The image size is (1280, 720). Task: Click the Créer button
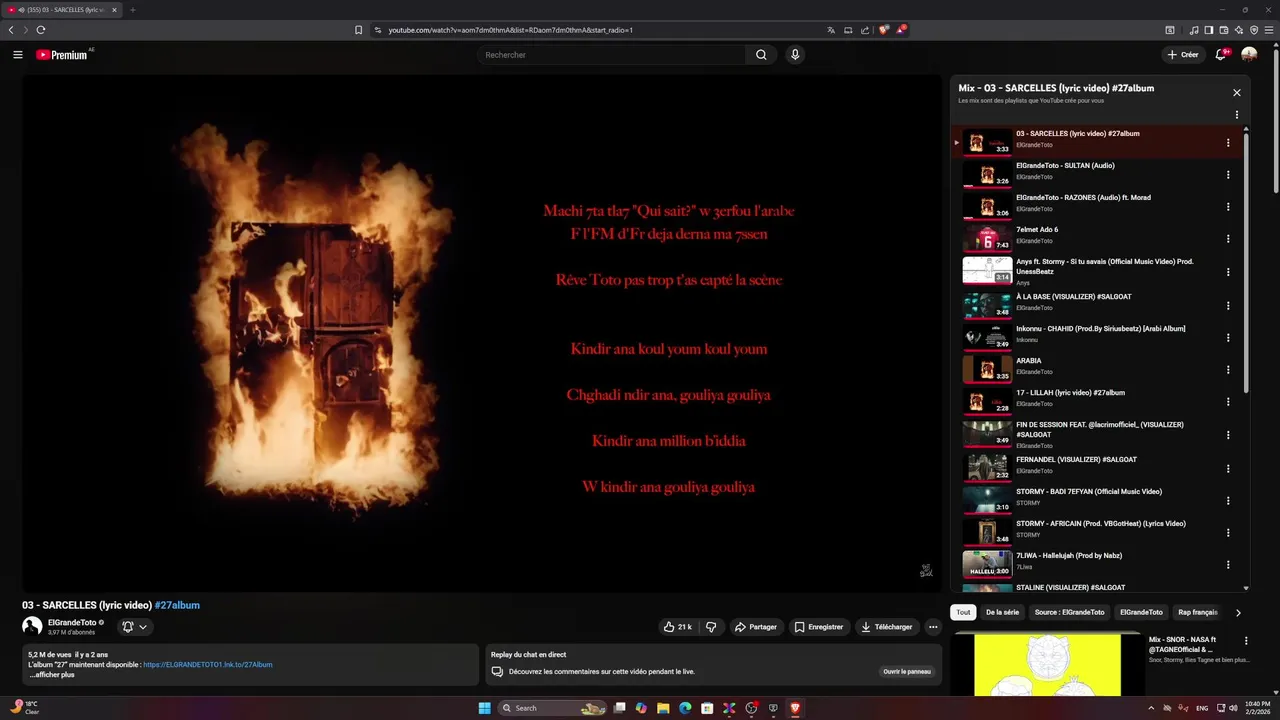(x=1183, y=55)
